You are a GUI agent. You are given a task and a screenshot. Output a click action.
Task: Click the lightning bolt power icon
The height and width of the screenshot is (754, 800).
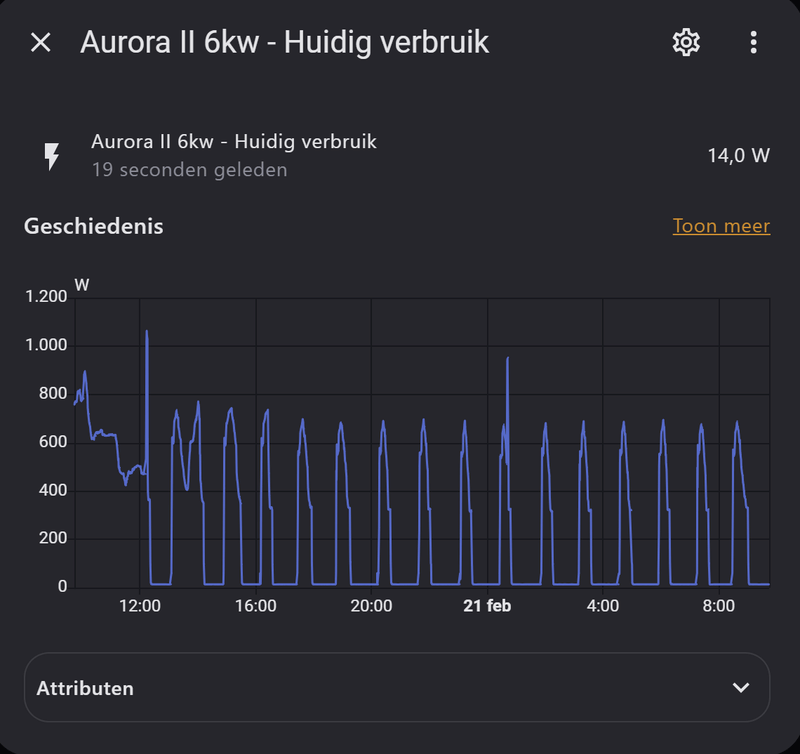pyautogui.click(x=52, y=156)
